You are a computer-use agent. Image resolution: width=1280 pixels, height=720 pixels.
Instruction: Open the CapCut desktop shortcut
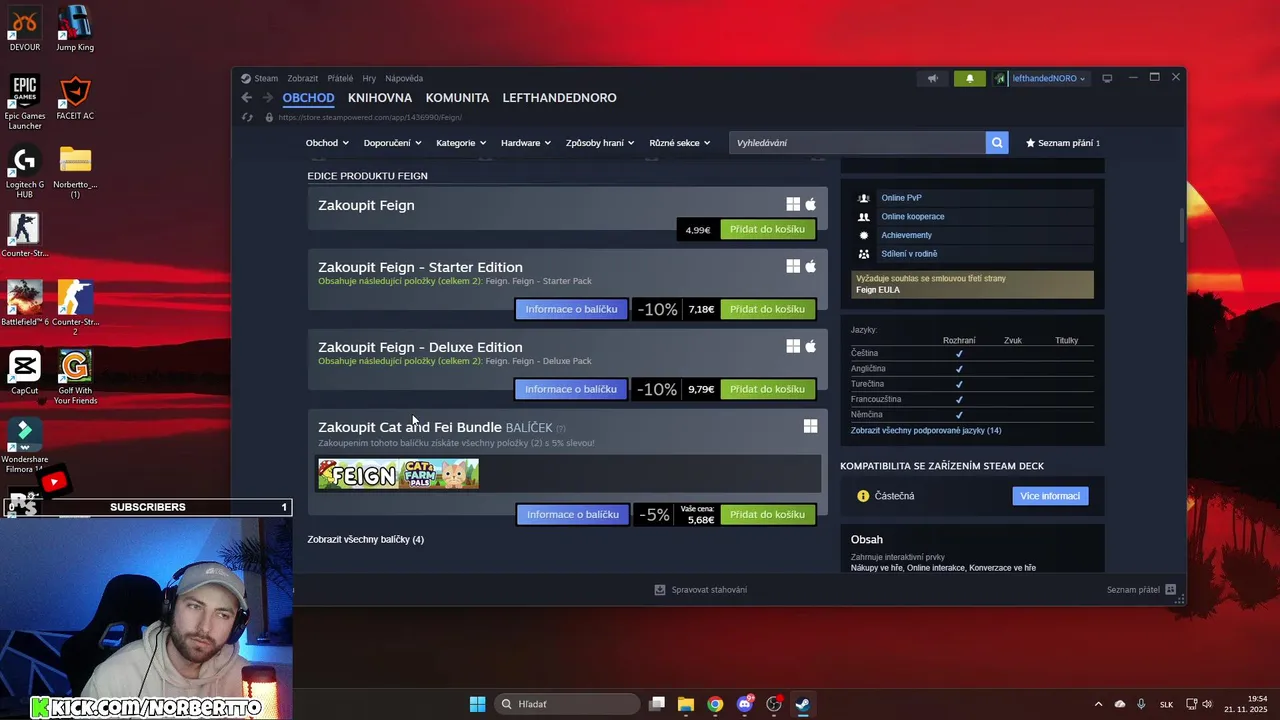click(24, 373)
